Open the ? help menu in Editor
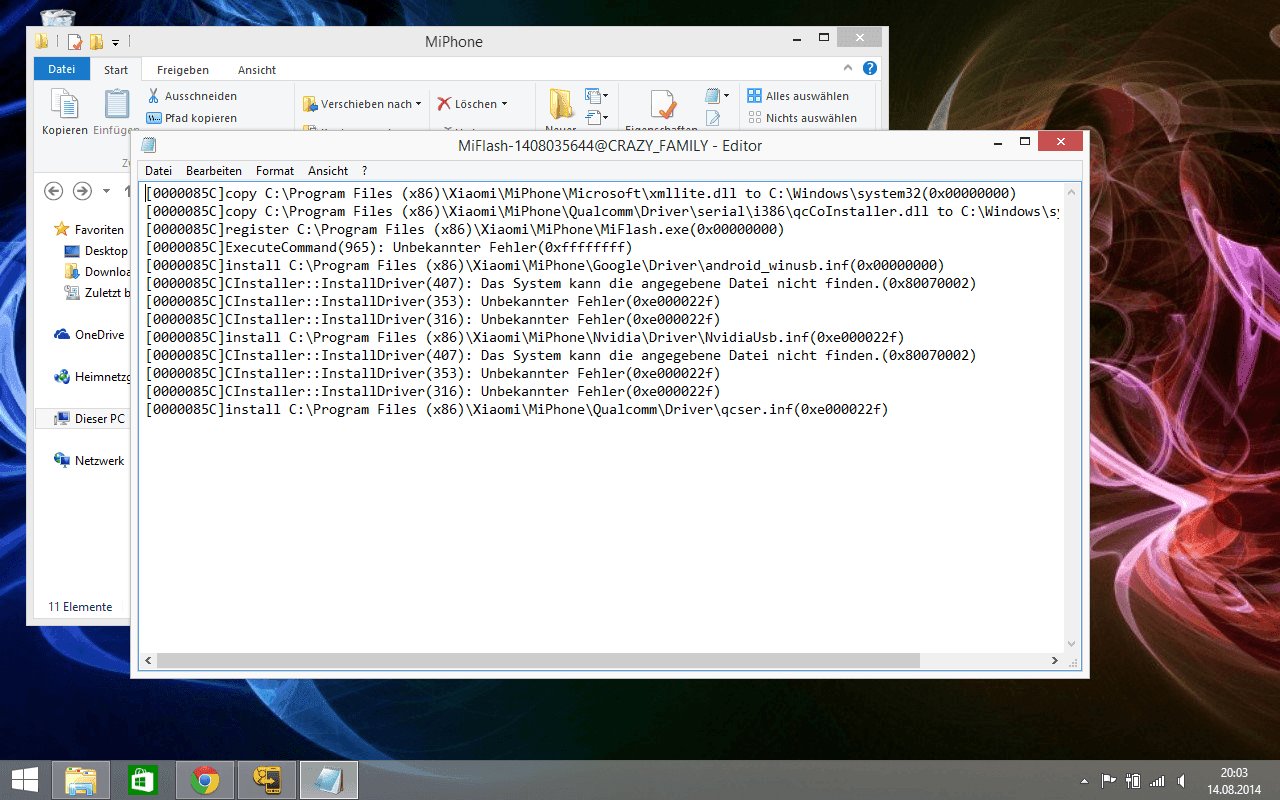This screenshot has width=1280, height=800. point(365,171)
